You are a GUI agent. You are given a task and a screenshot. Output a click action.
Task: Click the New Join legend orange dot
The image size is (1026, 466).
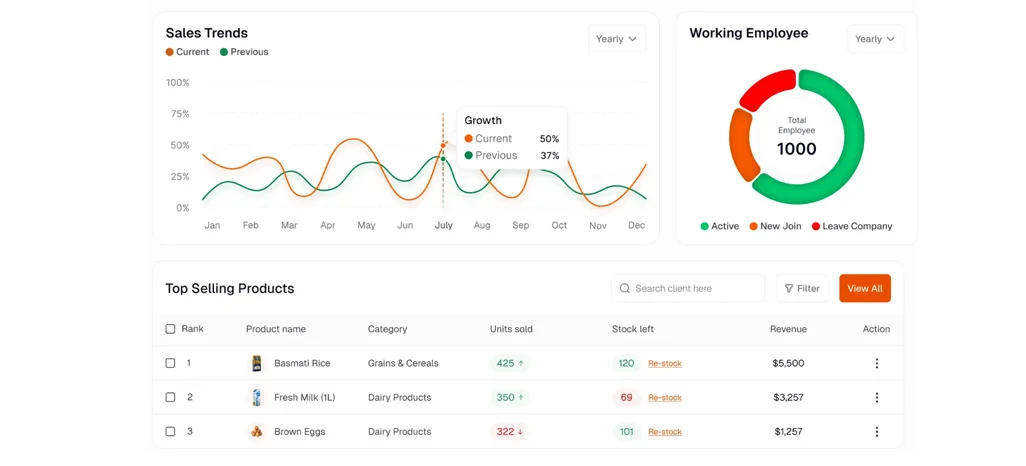click(x=753, y=226)
